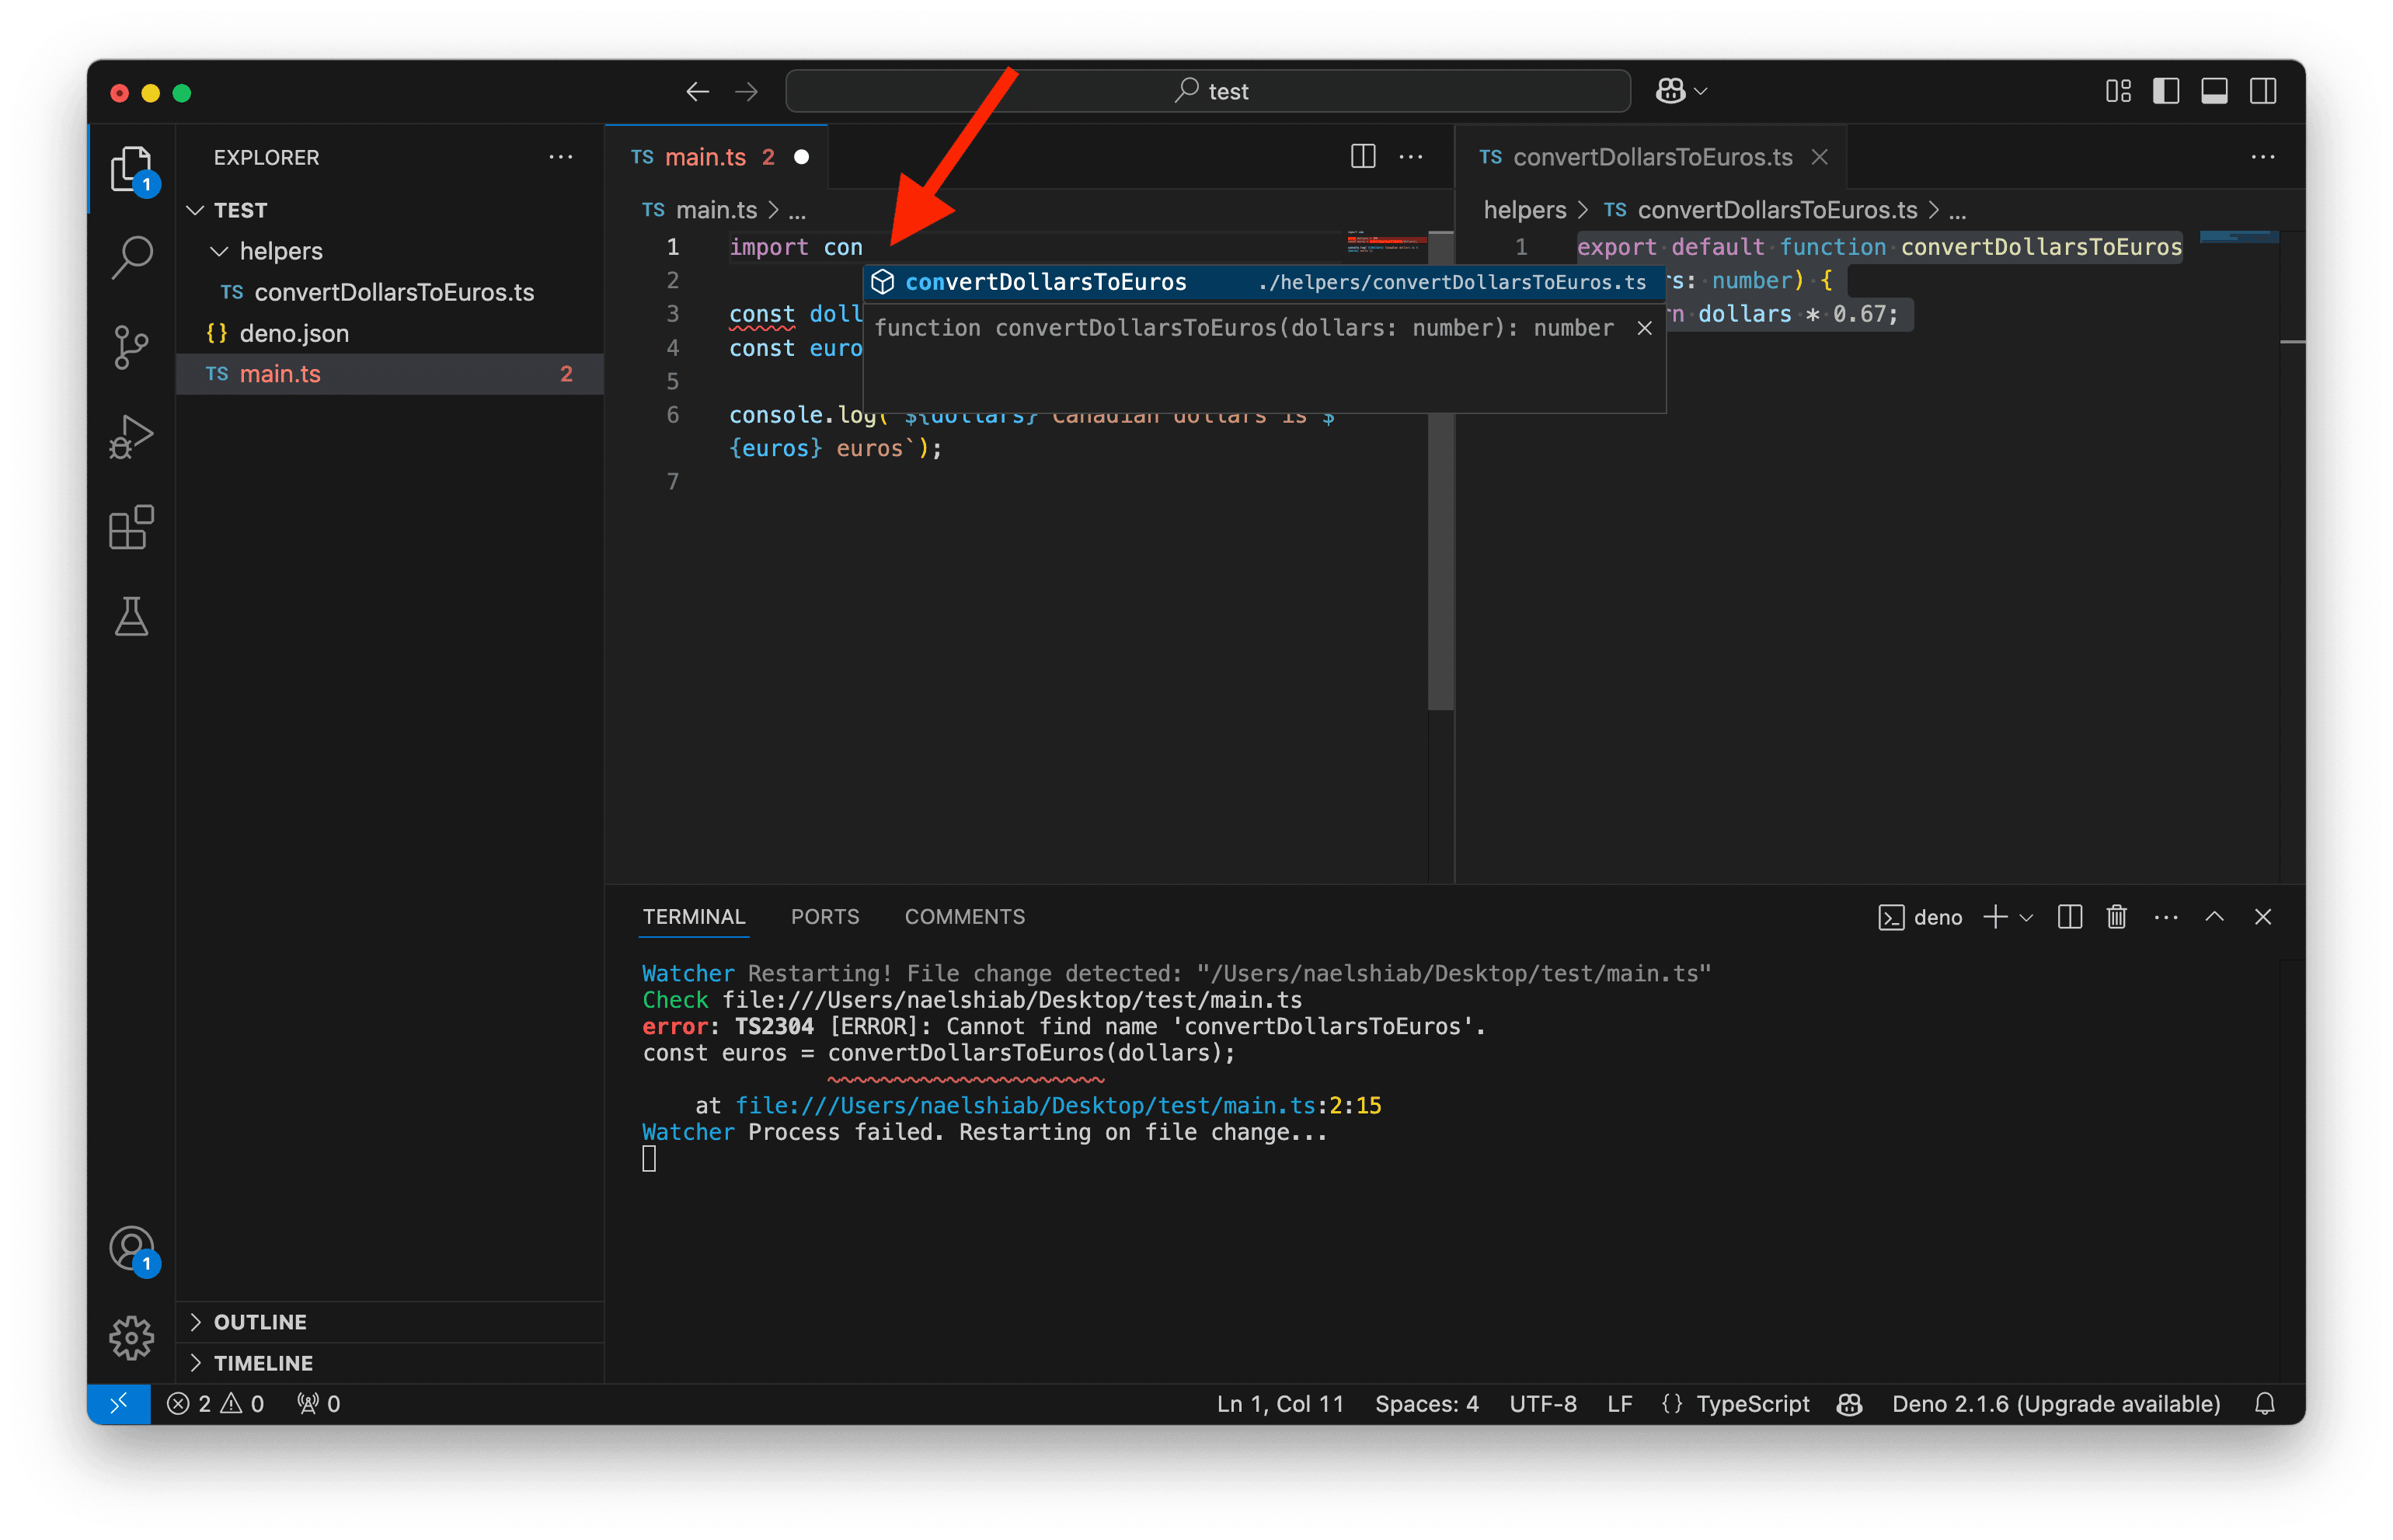Navigate forward with the right arrow
This screenshot has height=1540, width=2393.
click(746, 92)
